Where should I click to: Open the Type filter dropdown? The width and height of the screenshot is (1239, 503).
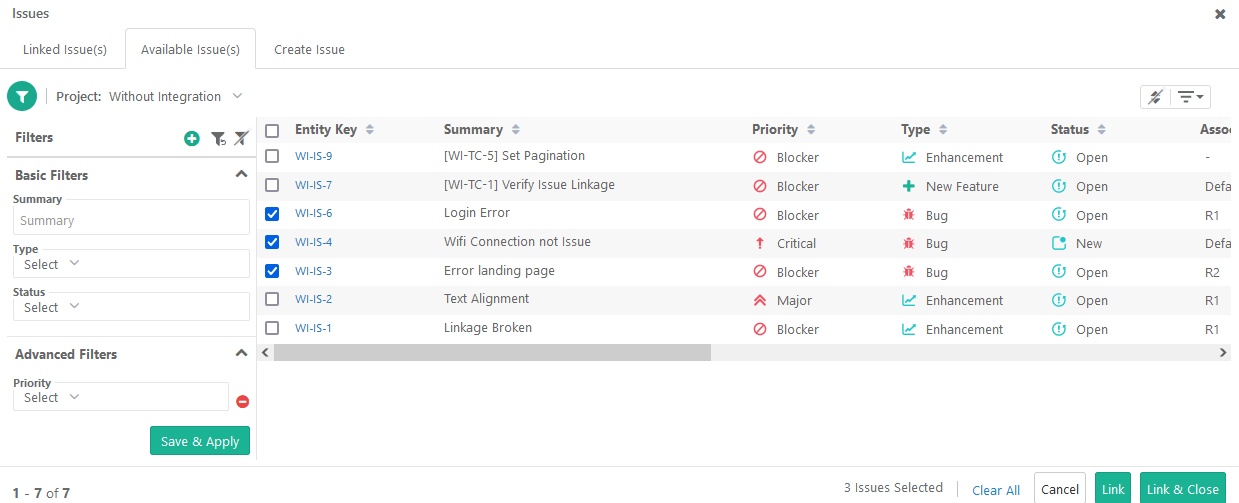[x=131, y=264]
